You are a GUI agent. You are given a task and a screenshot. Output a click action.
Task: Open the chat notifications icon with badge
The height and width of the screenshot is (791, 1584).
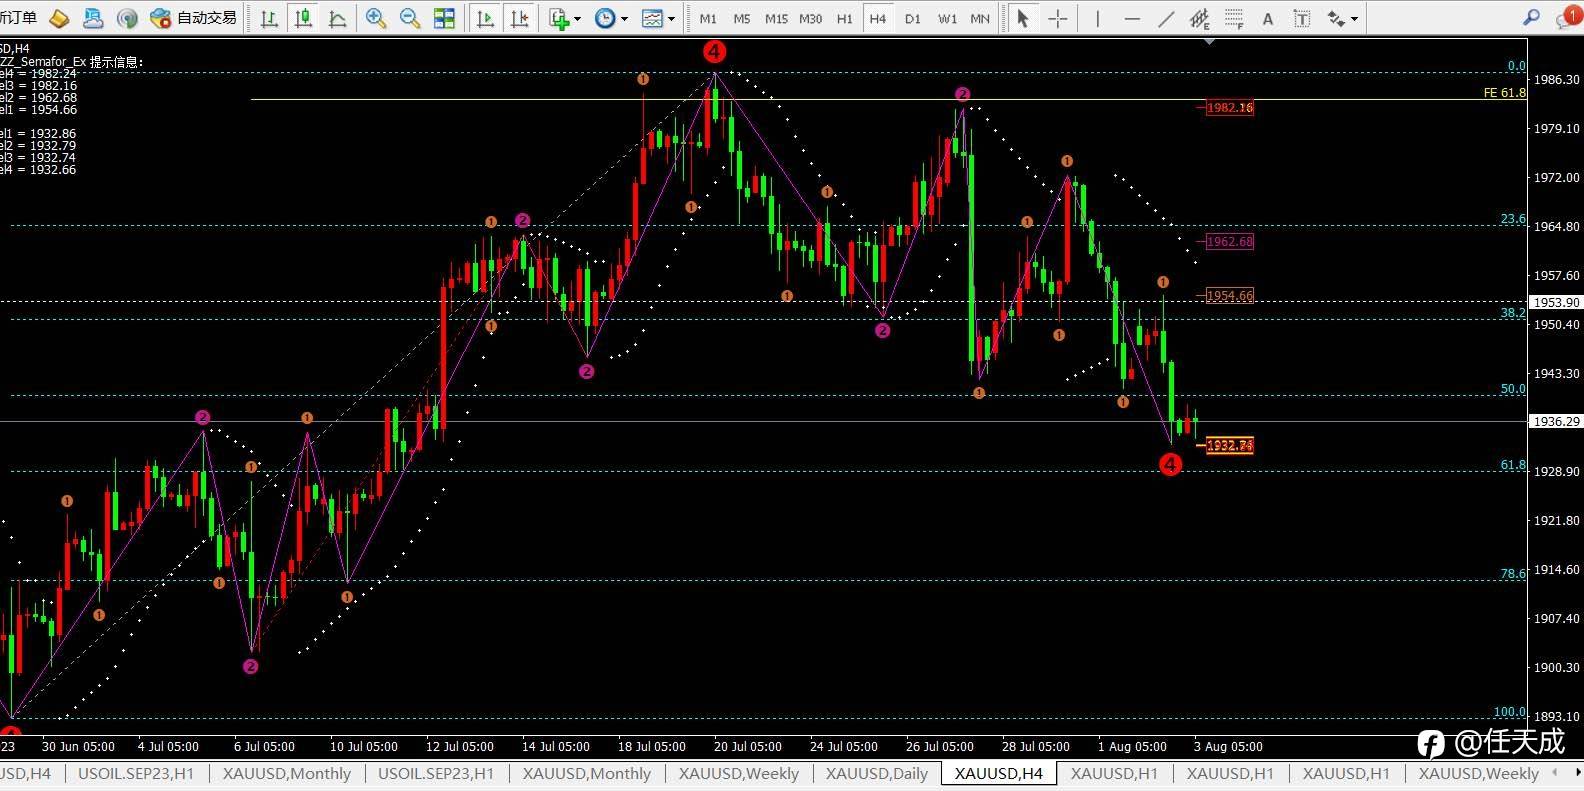pyautogui.click(x=1568, y=17)
